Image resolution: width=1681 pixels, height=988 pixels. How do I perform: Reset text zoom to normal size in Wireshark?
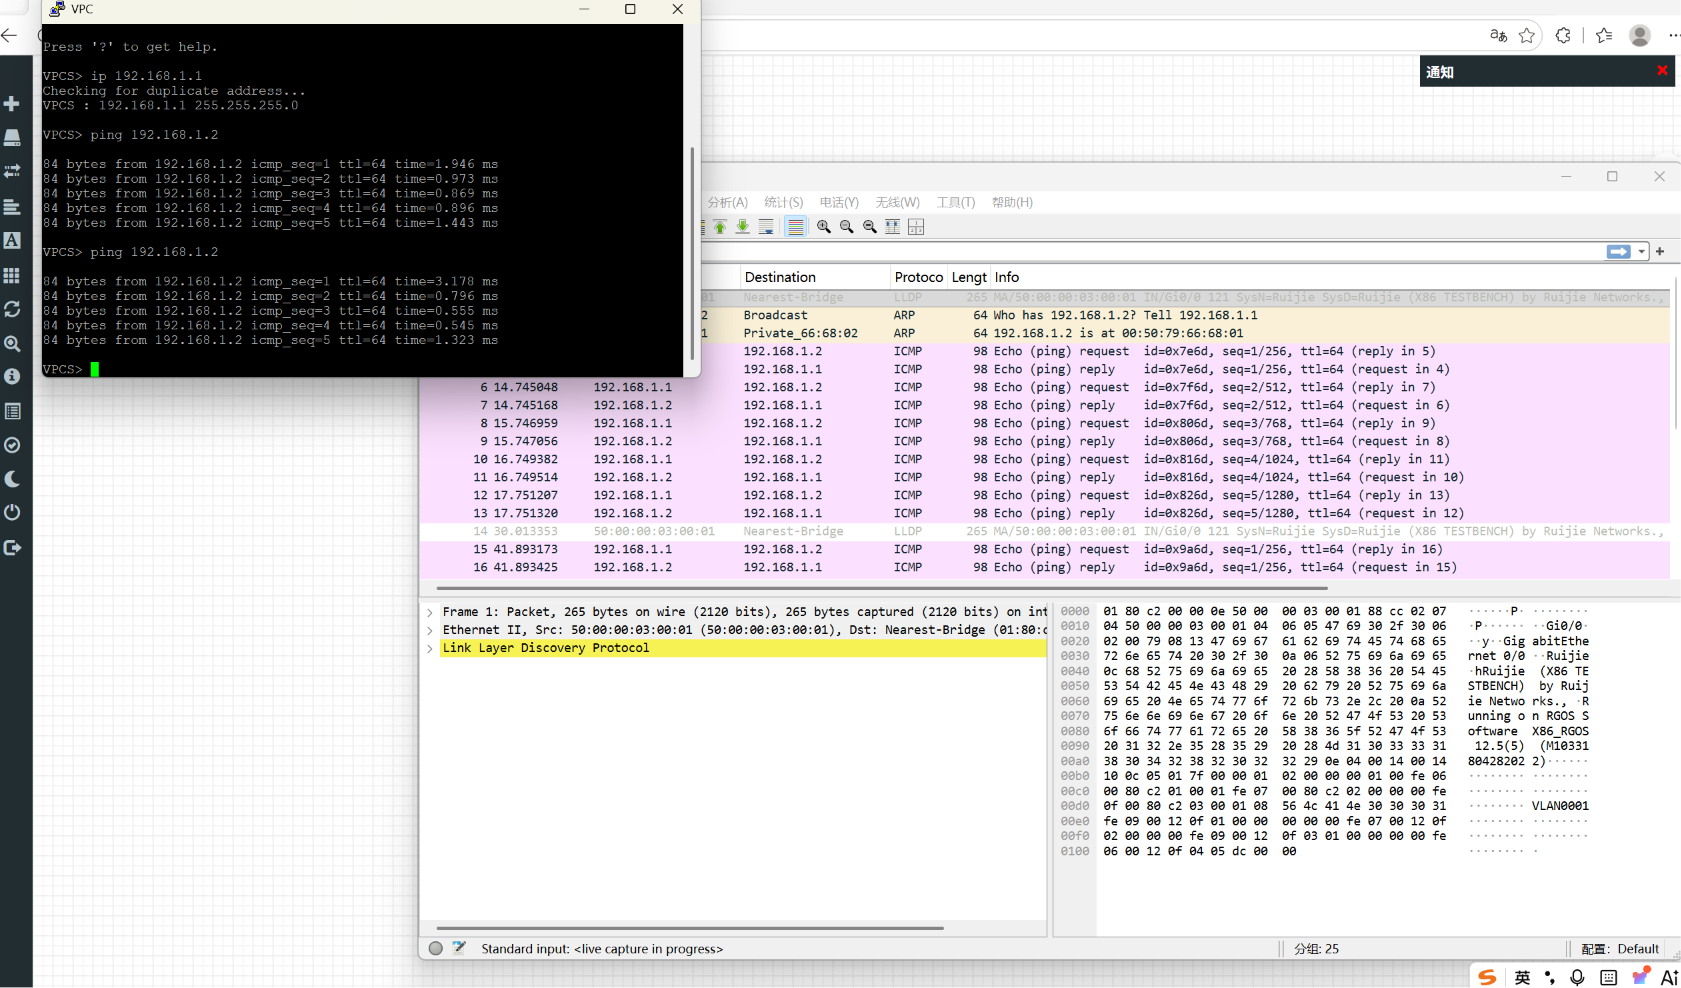tap(870, 227)
